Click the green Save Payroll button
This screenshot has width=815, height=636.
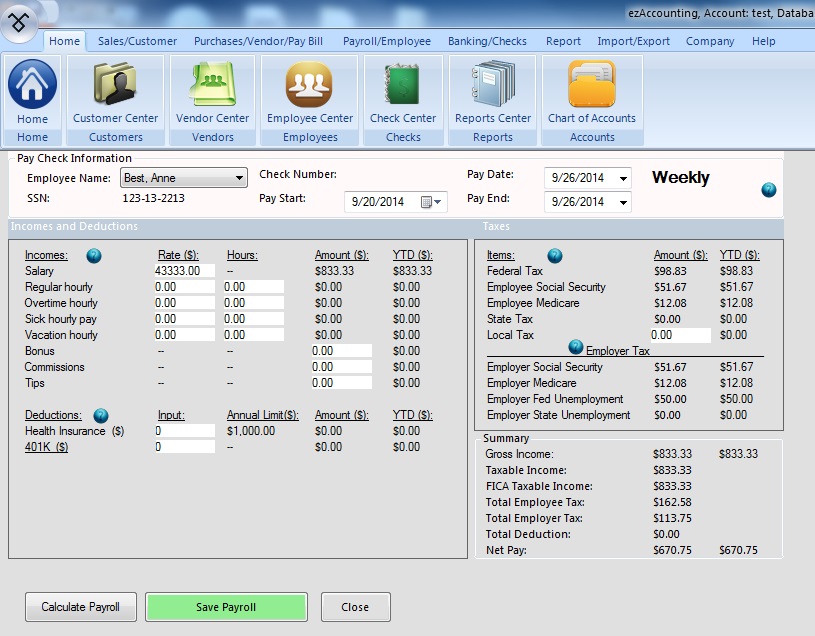226,607
